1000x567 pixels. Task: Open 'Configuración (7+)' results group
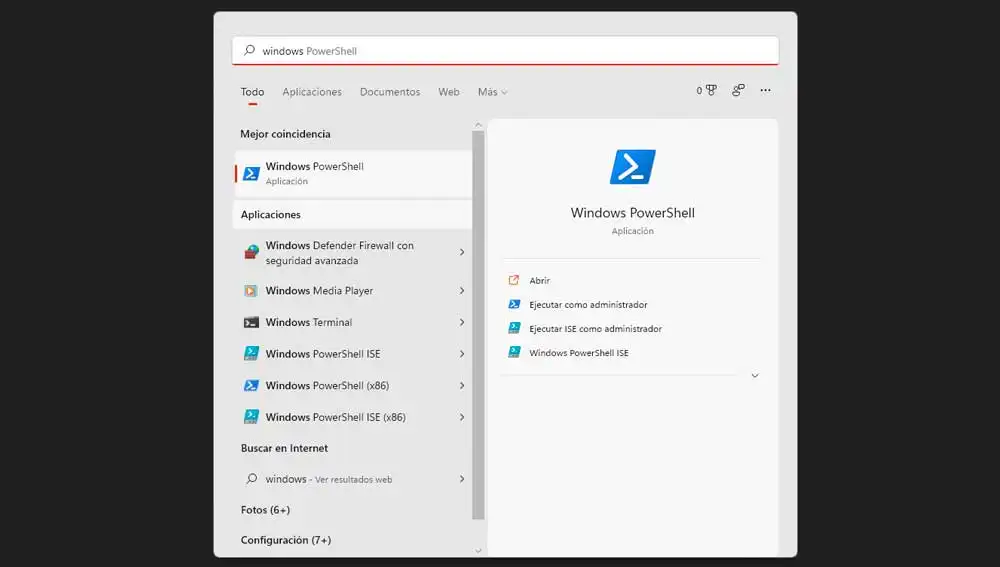pyautogui.click(x=286, y=540)
